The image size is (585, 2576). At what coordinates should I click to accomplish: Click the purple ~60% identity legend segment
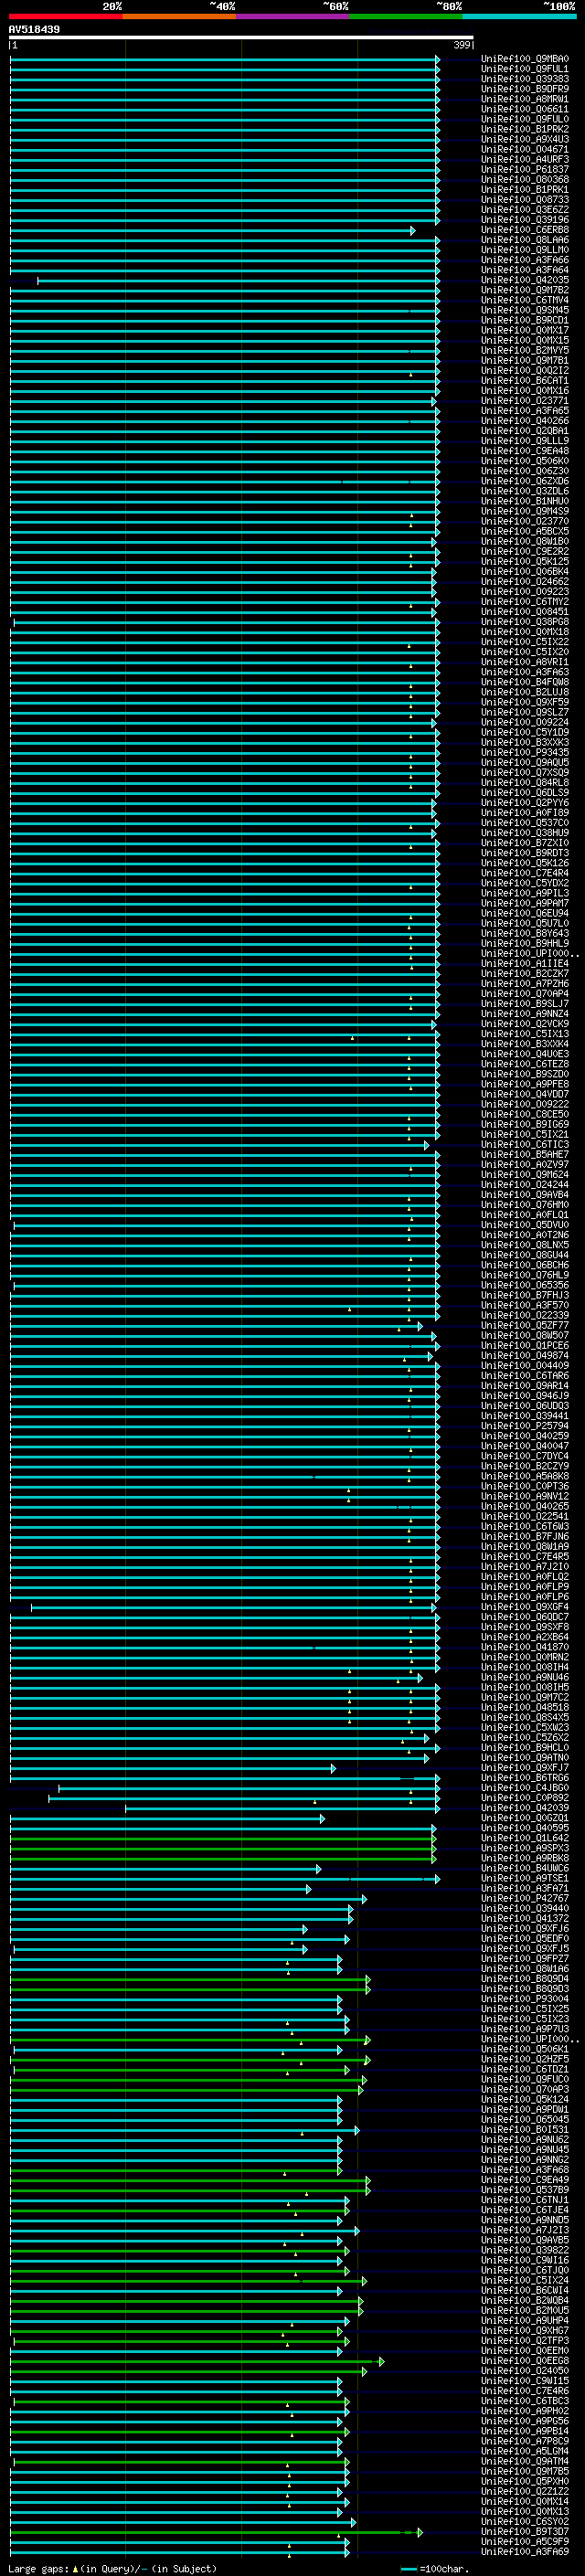293,17
